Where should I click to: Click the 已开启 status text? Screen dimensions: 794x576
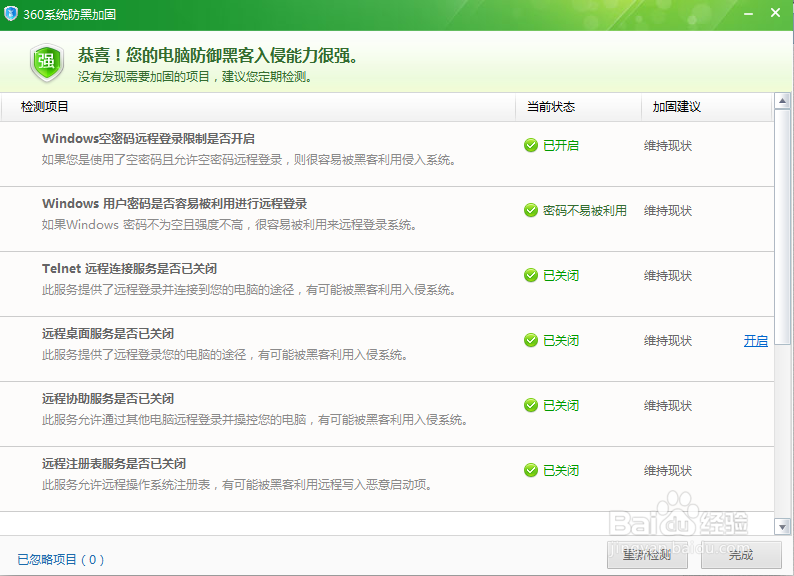(x=561, y=145)
